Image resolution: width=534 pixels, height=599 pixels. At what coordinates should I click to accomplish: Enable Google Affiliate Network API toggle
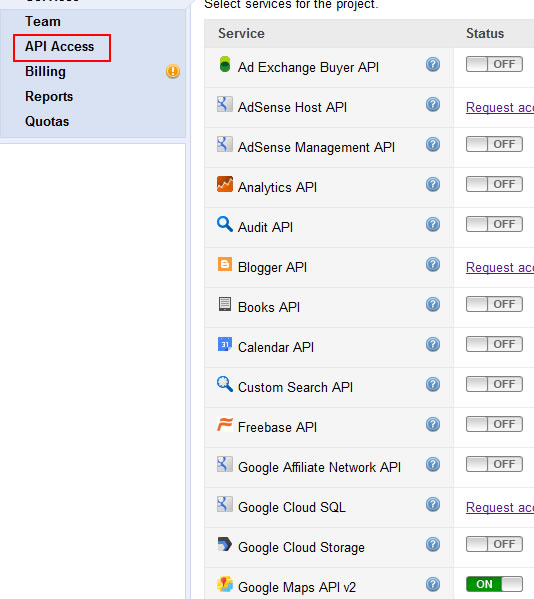494,464
